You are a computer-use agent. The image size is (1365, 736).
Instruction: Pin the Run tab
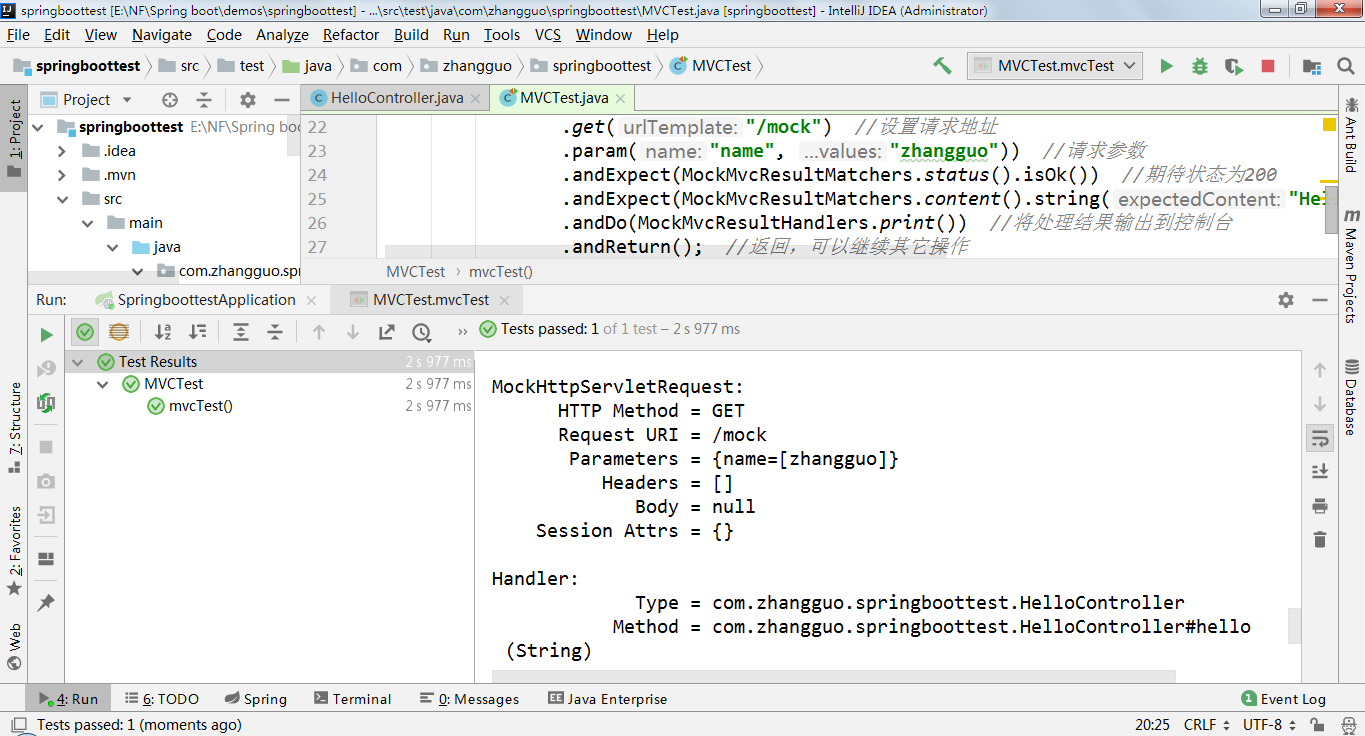[x=46, y=603]
